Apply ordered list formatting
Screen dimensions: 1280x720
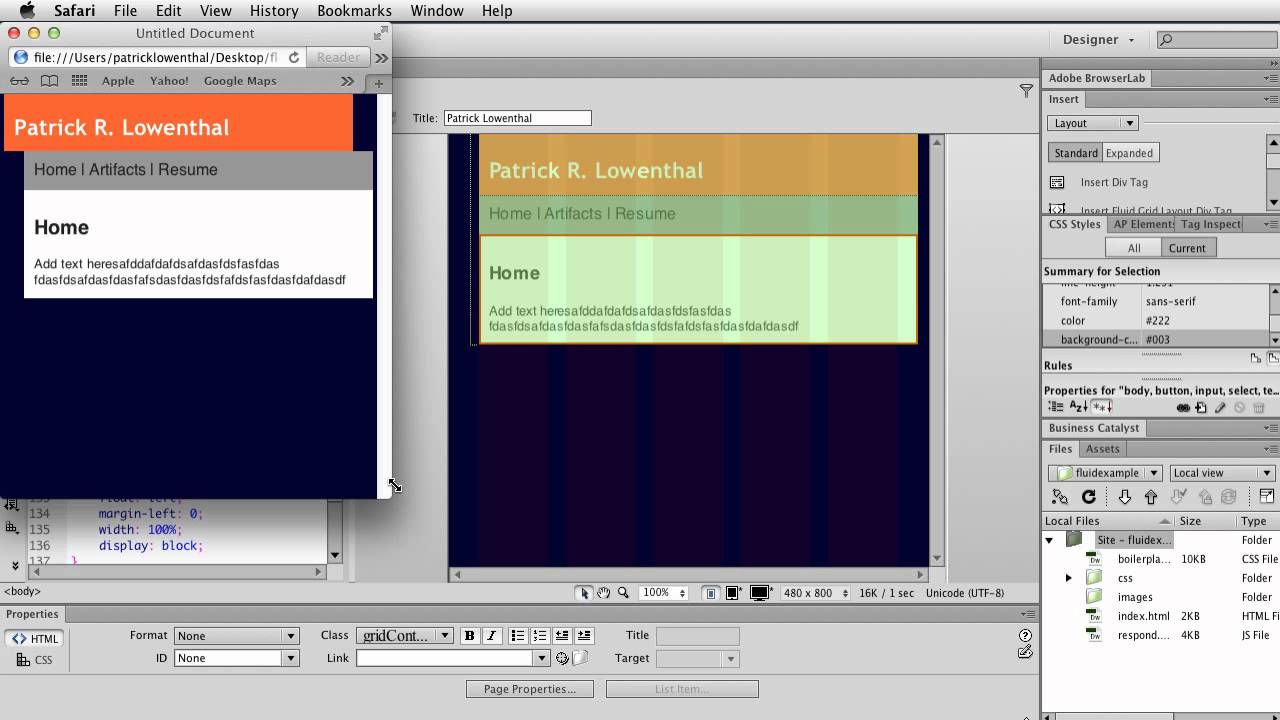(540, 636)
